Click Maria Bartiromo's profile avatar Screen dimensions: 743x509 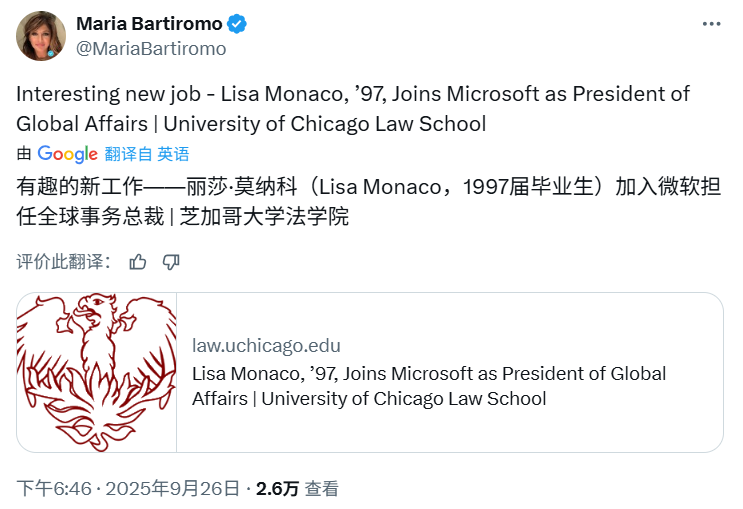pos(41,37)
